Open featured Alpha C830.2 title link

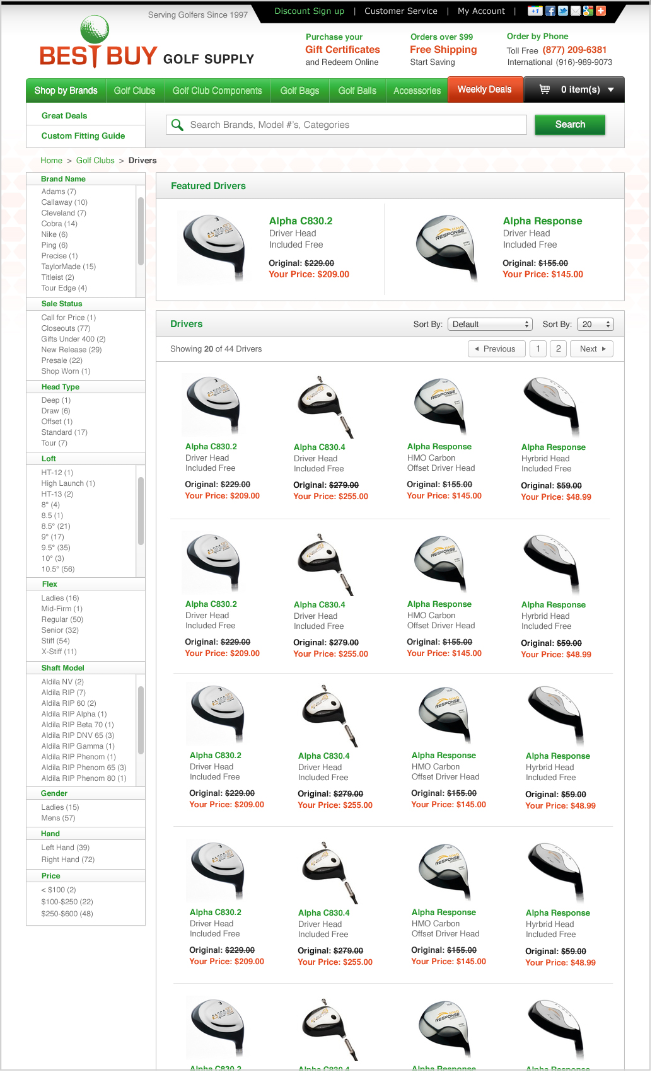(301, 221)
